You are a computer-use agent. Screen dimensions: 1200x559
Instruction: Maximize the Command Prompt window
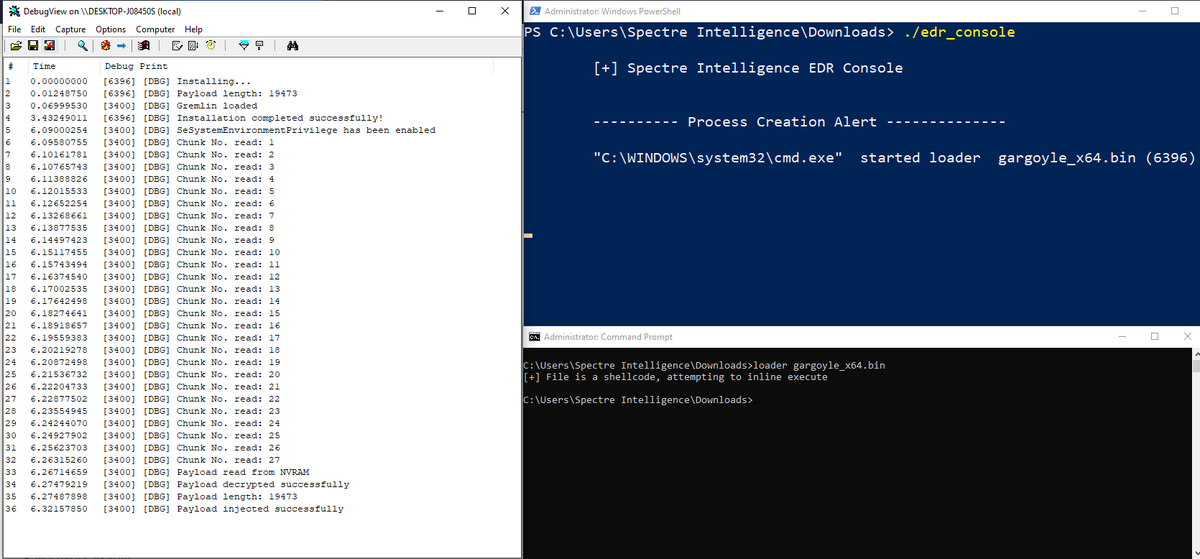click(x=1157, y=337)
